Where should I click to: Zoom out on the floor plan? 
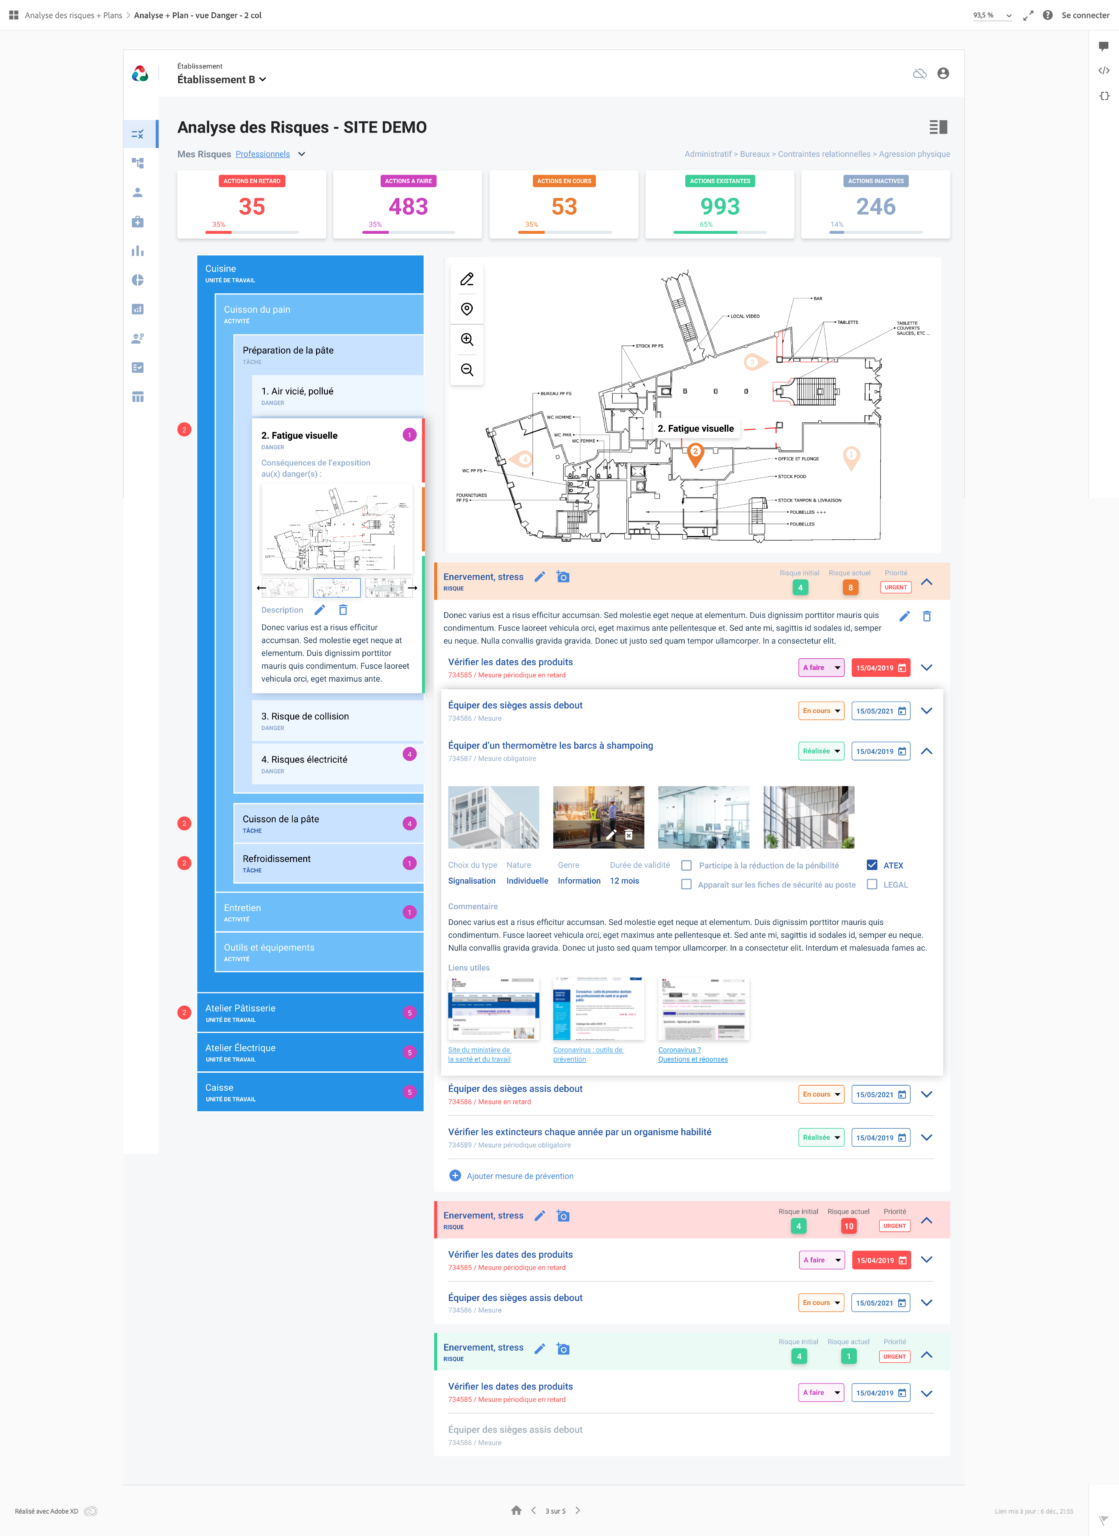coord(466,369)
